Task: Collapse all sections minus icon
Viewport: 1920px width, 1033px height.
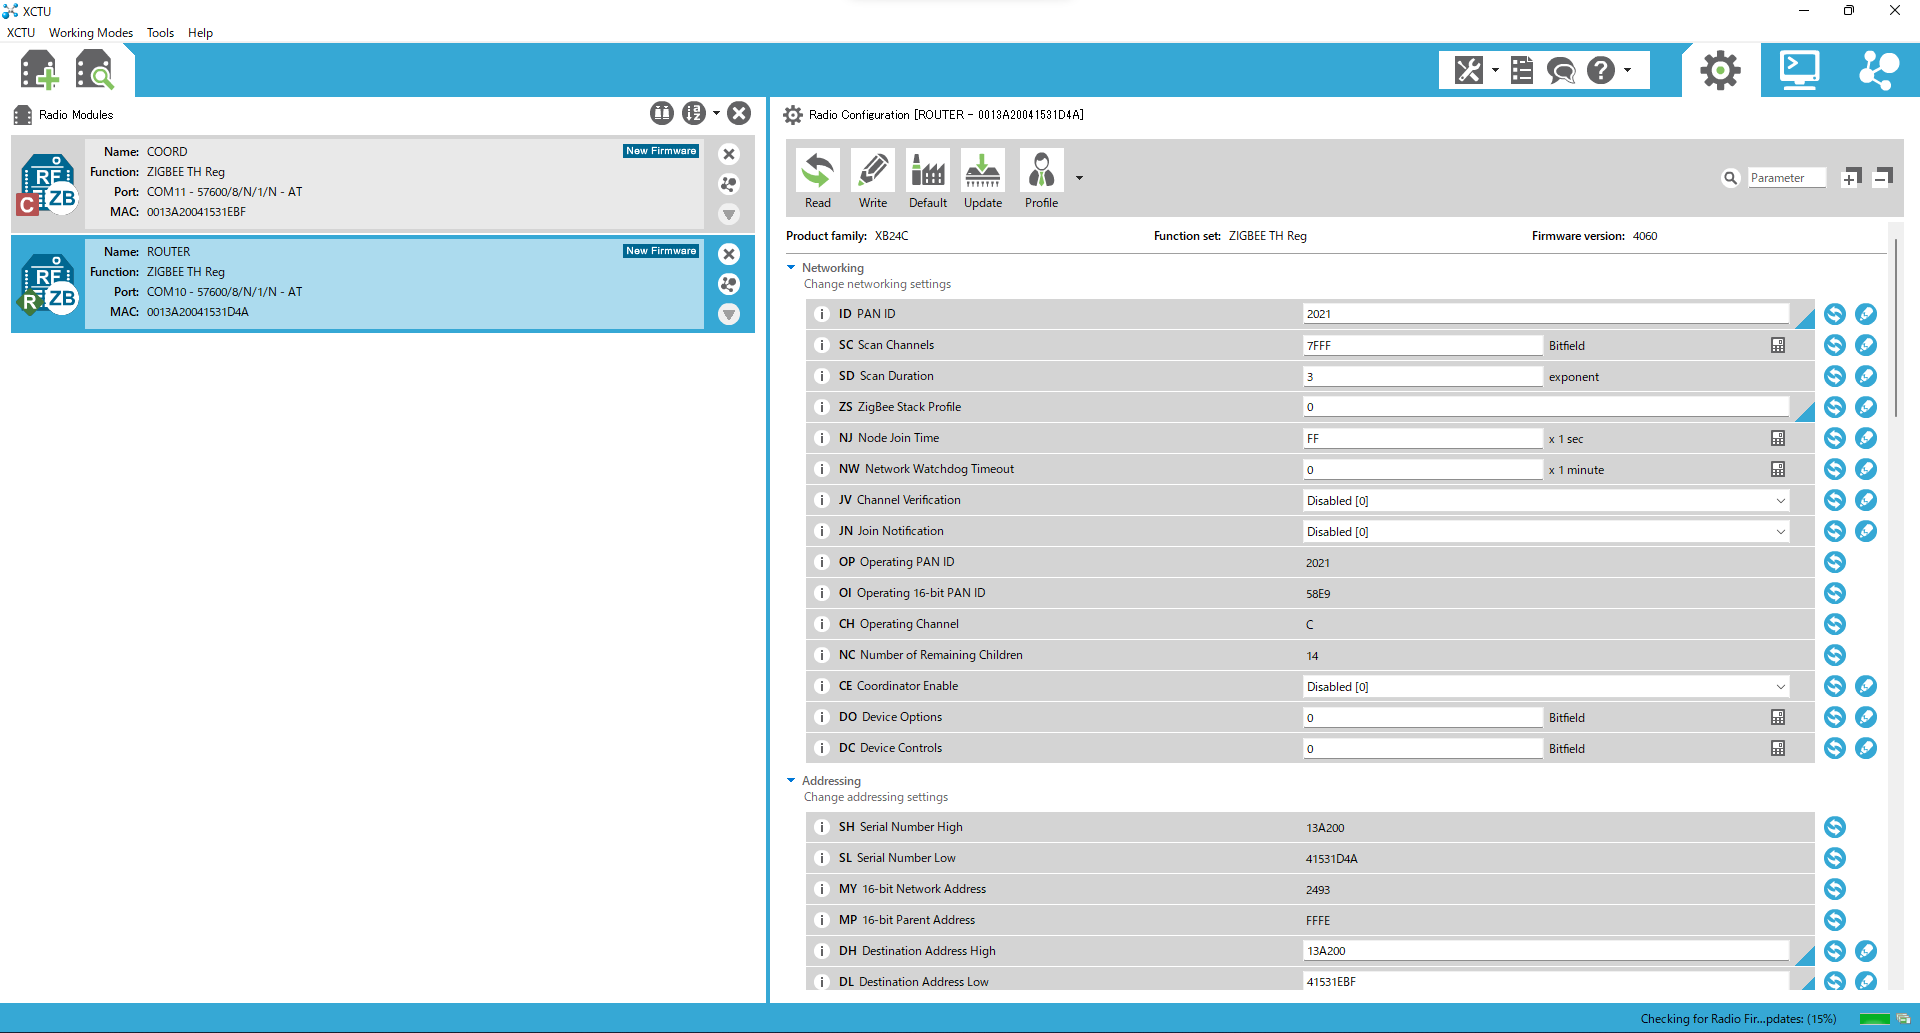Action: coord(1882,178)
